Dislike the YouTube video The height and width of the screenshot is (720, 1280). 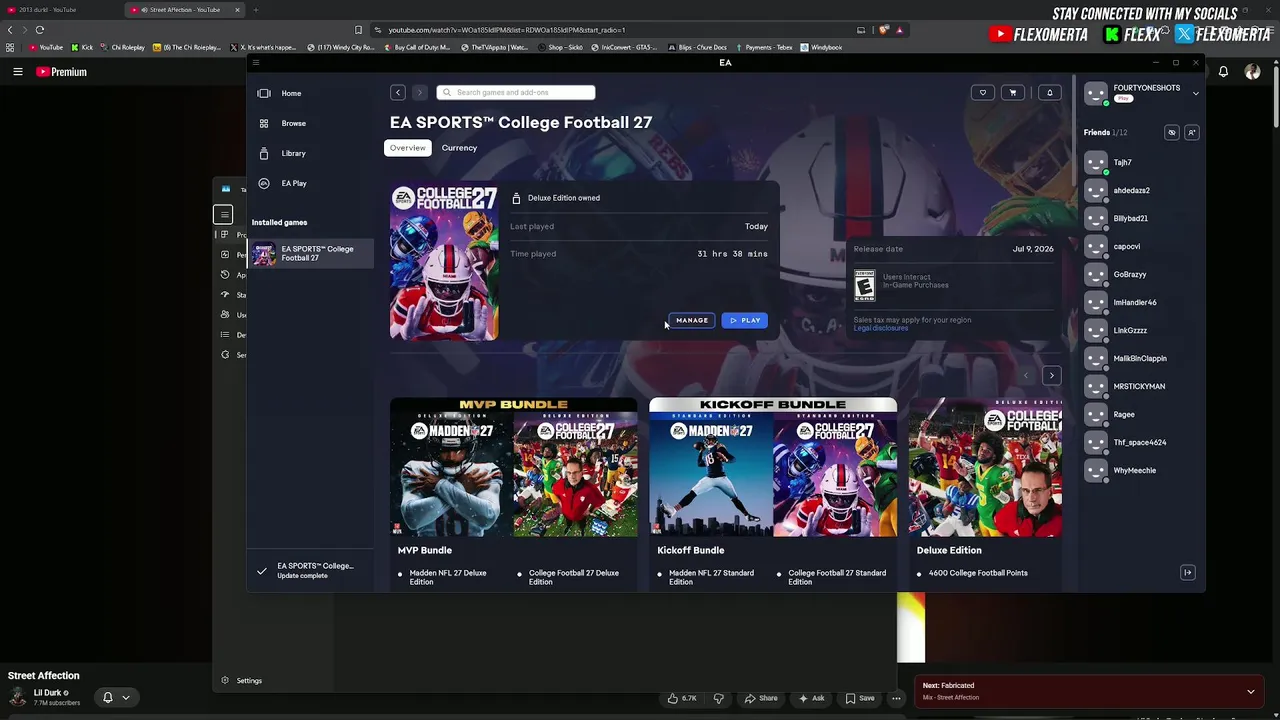(x=718, y=698)
